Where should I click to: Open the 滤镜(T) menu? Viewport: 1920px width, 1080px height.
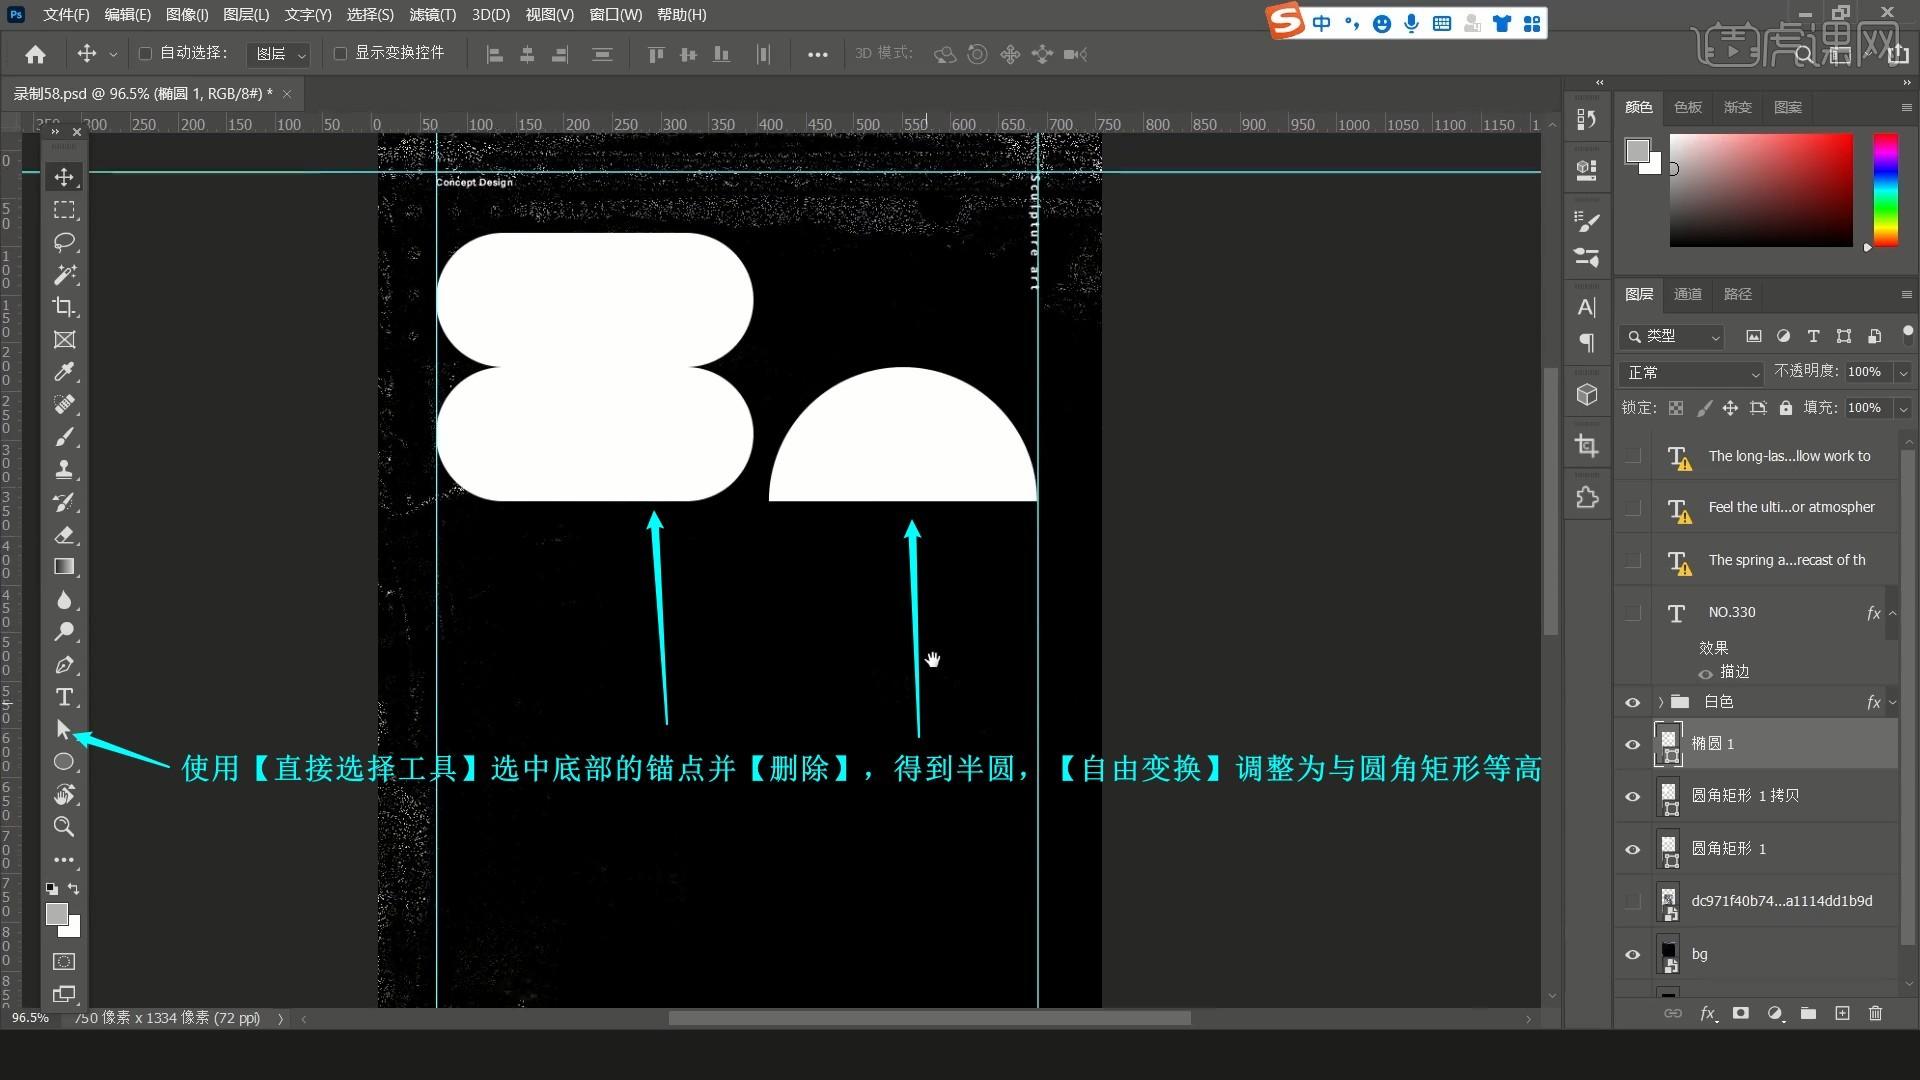coord(432,15)
